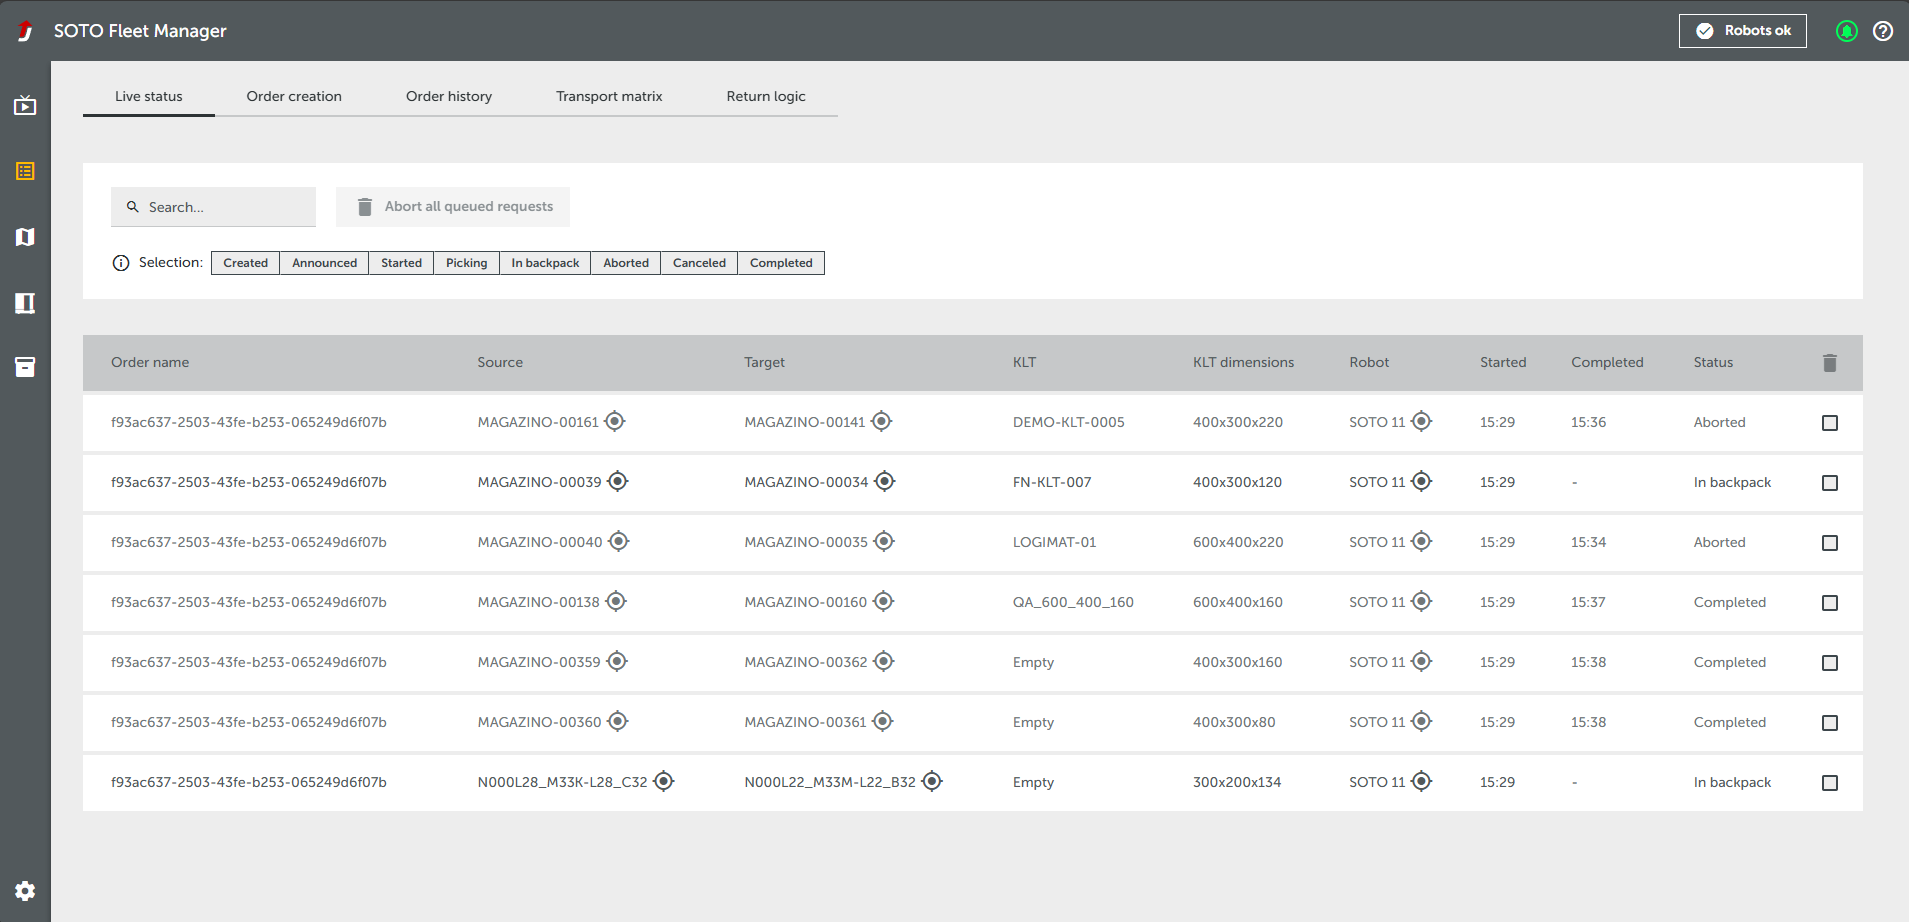The width and height of the screenshot is (1909, 922).
Task: Switch to Transport matrix tab
Action: coord(609,96)
